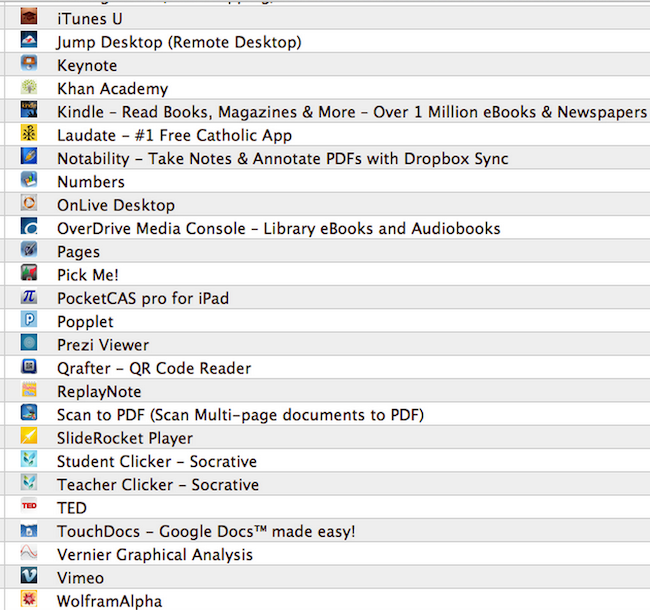Click the Khan Academy tree icon
The height and width of the screenshot is (610, 650).
click(x=29, y=87)
